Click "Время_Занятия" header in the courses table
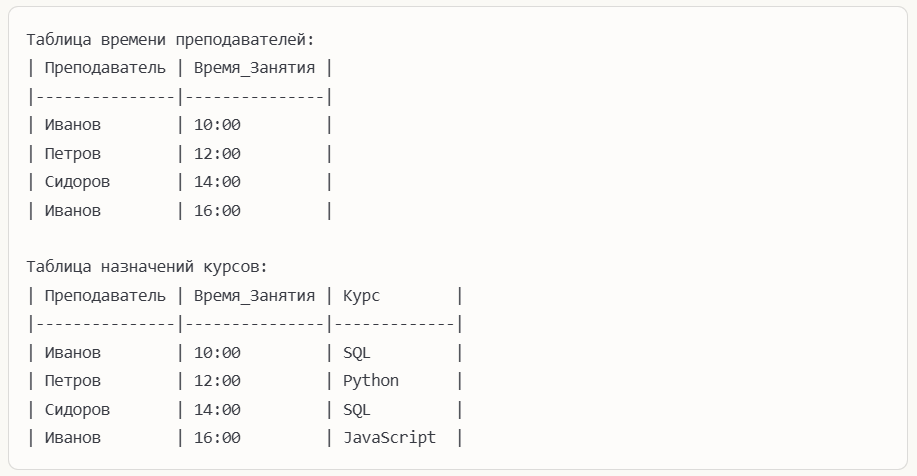This screenshot has width=917, height=476. pyautogui.click(x=254, y=296)
